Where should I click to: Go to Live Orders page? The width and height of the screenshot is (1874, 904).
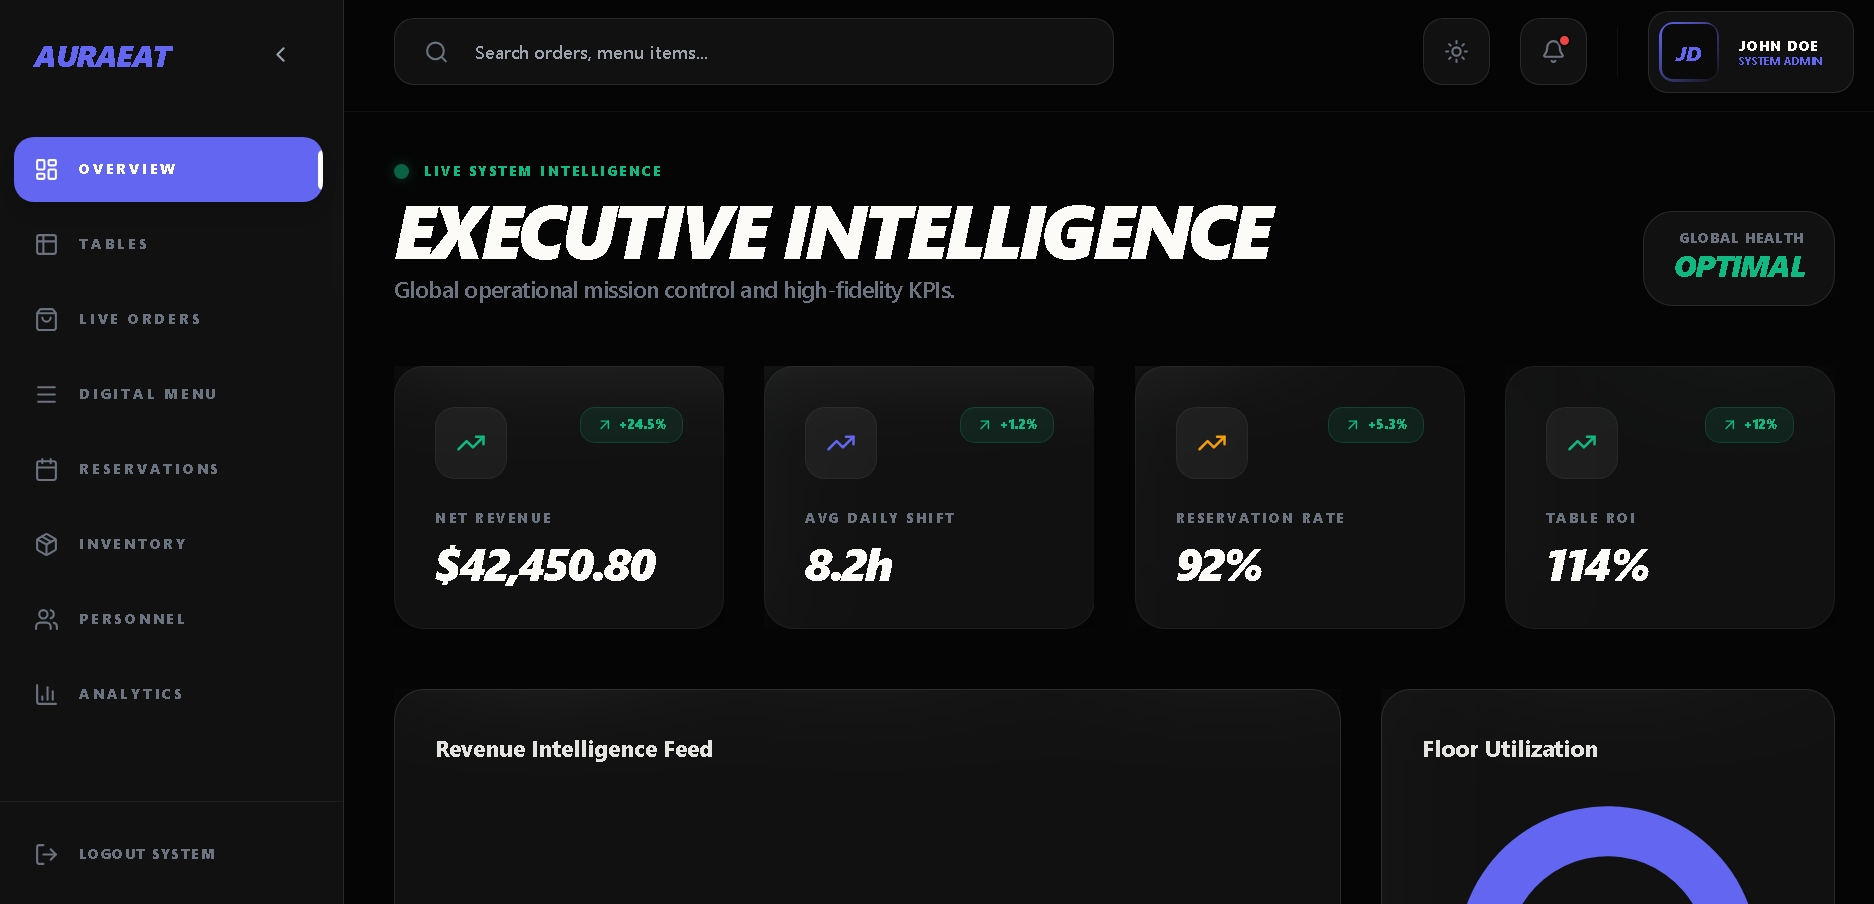139,320
